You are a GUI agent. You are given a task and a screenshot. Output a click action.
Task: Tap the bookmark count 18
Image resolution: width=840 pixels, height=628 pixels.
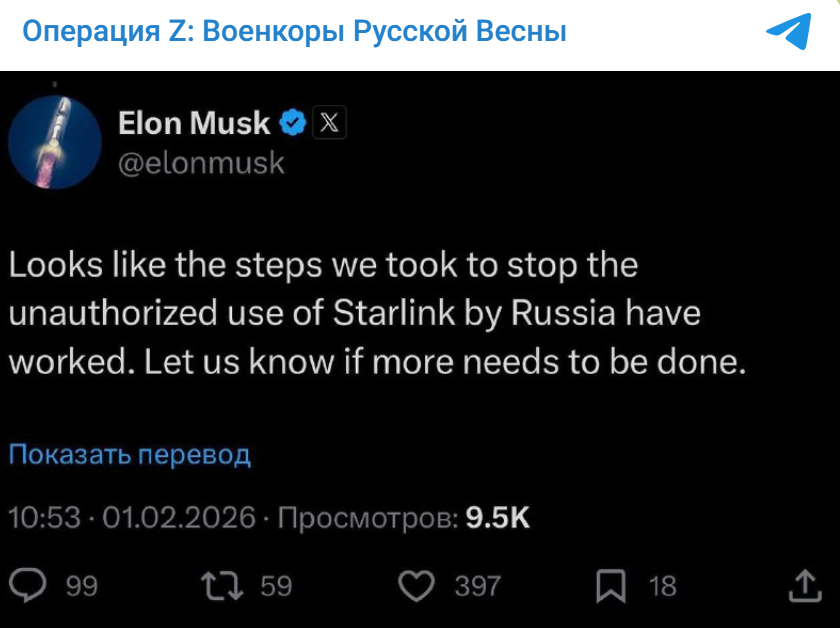point(662,587)
